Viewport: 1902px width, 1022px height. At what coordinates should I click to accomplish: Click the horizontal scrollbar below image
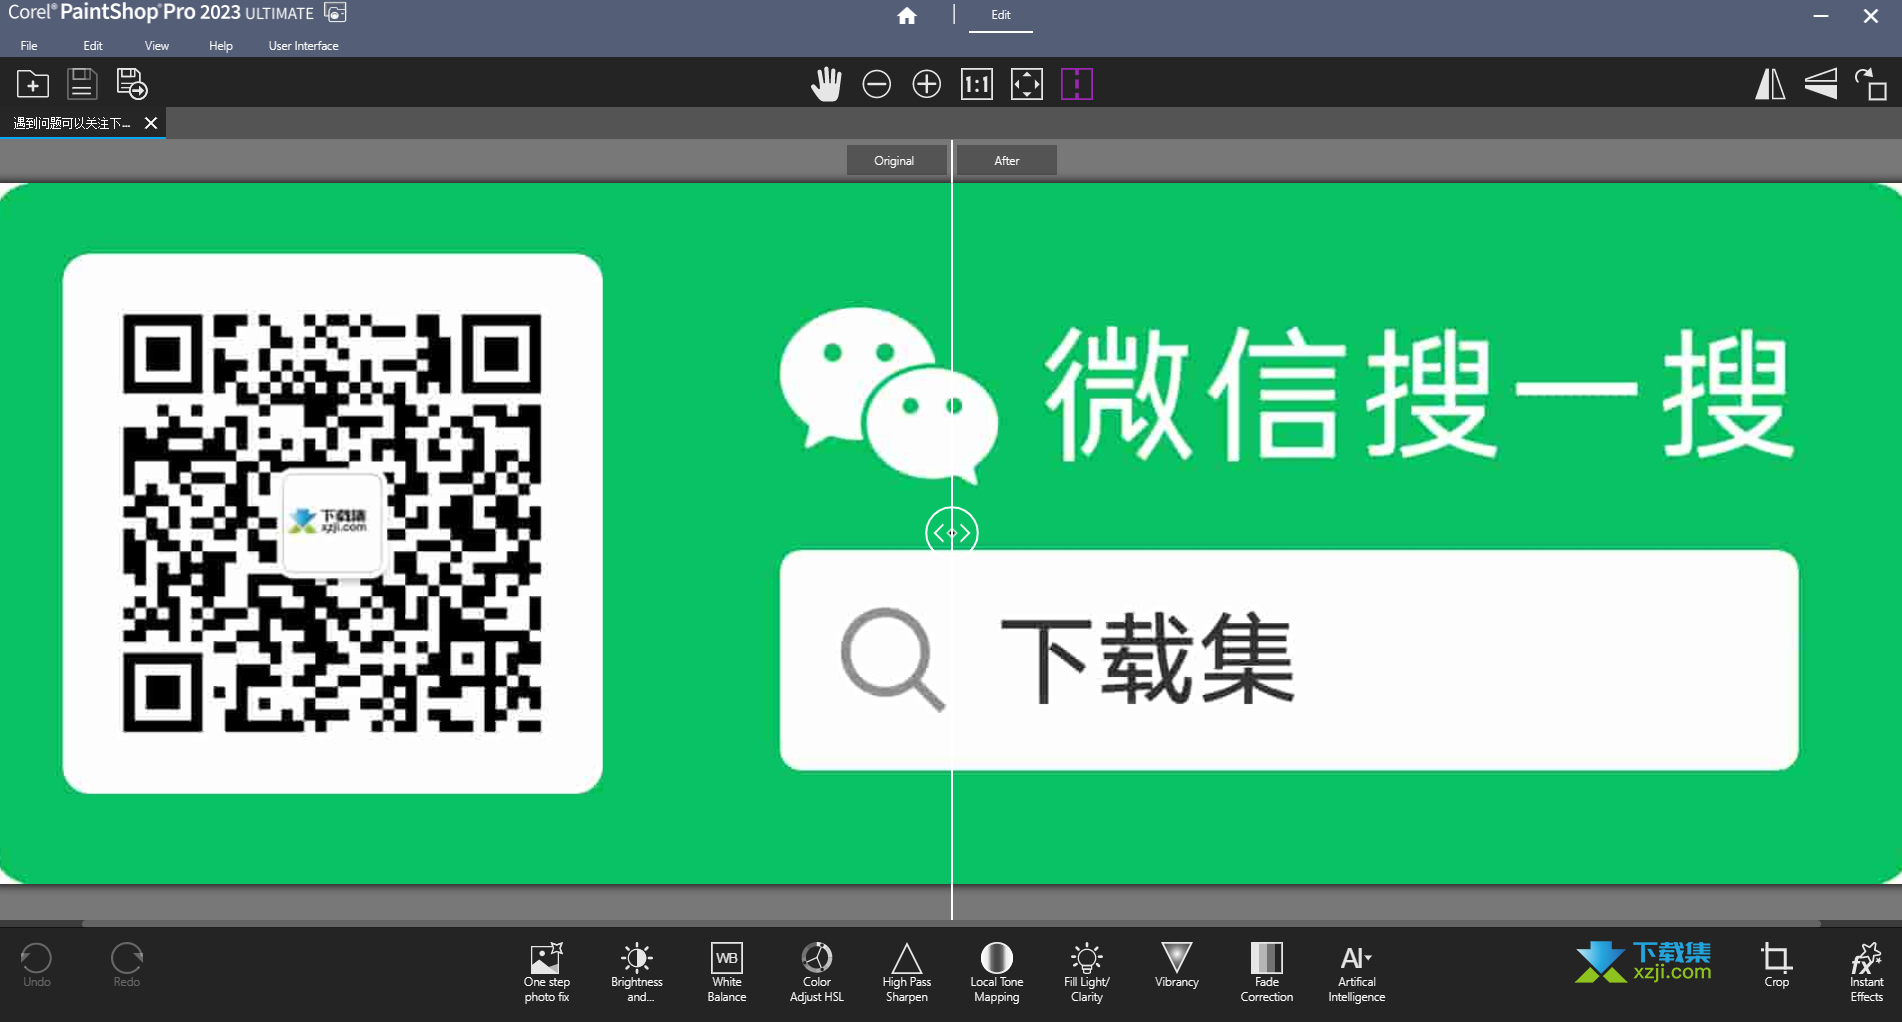(x=951, y=923)
